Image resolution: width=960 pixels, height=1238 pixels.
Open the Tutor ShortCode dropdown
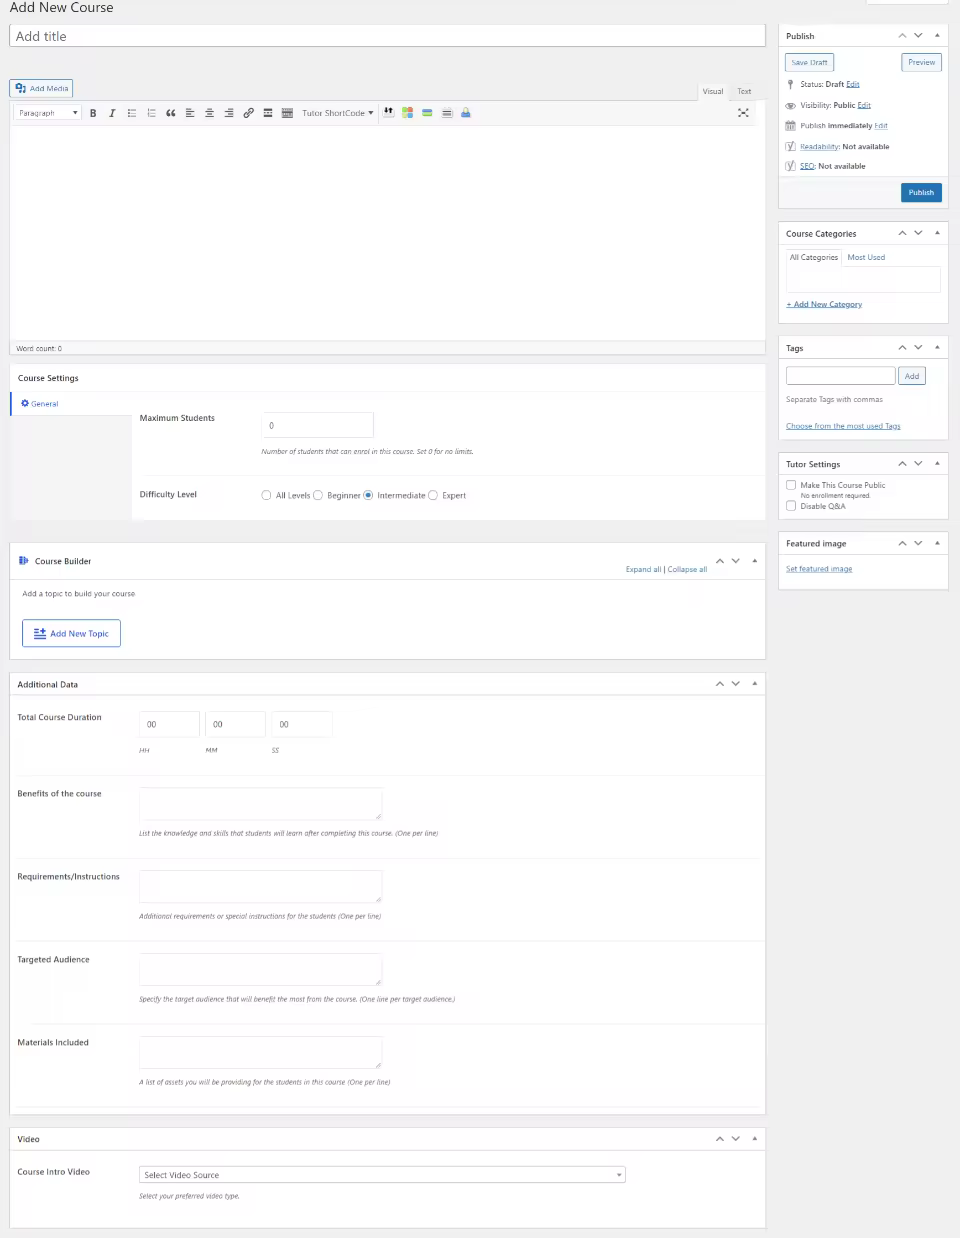click(x=337, y=113)
